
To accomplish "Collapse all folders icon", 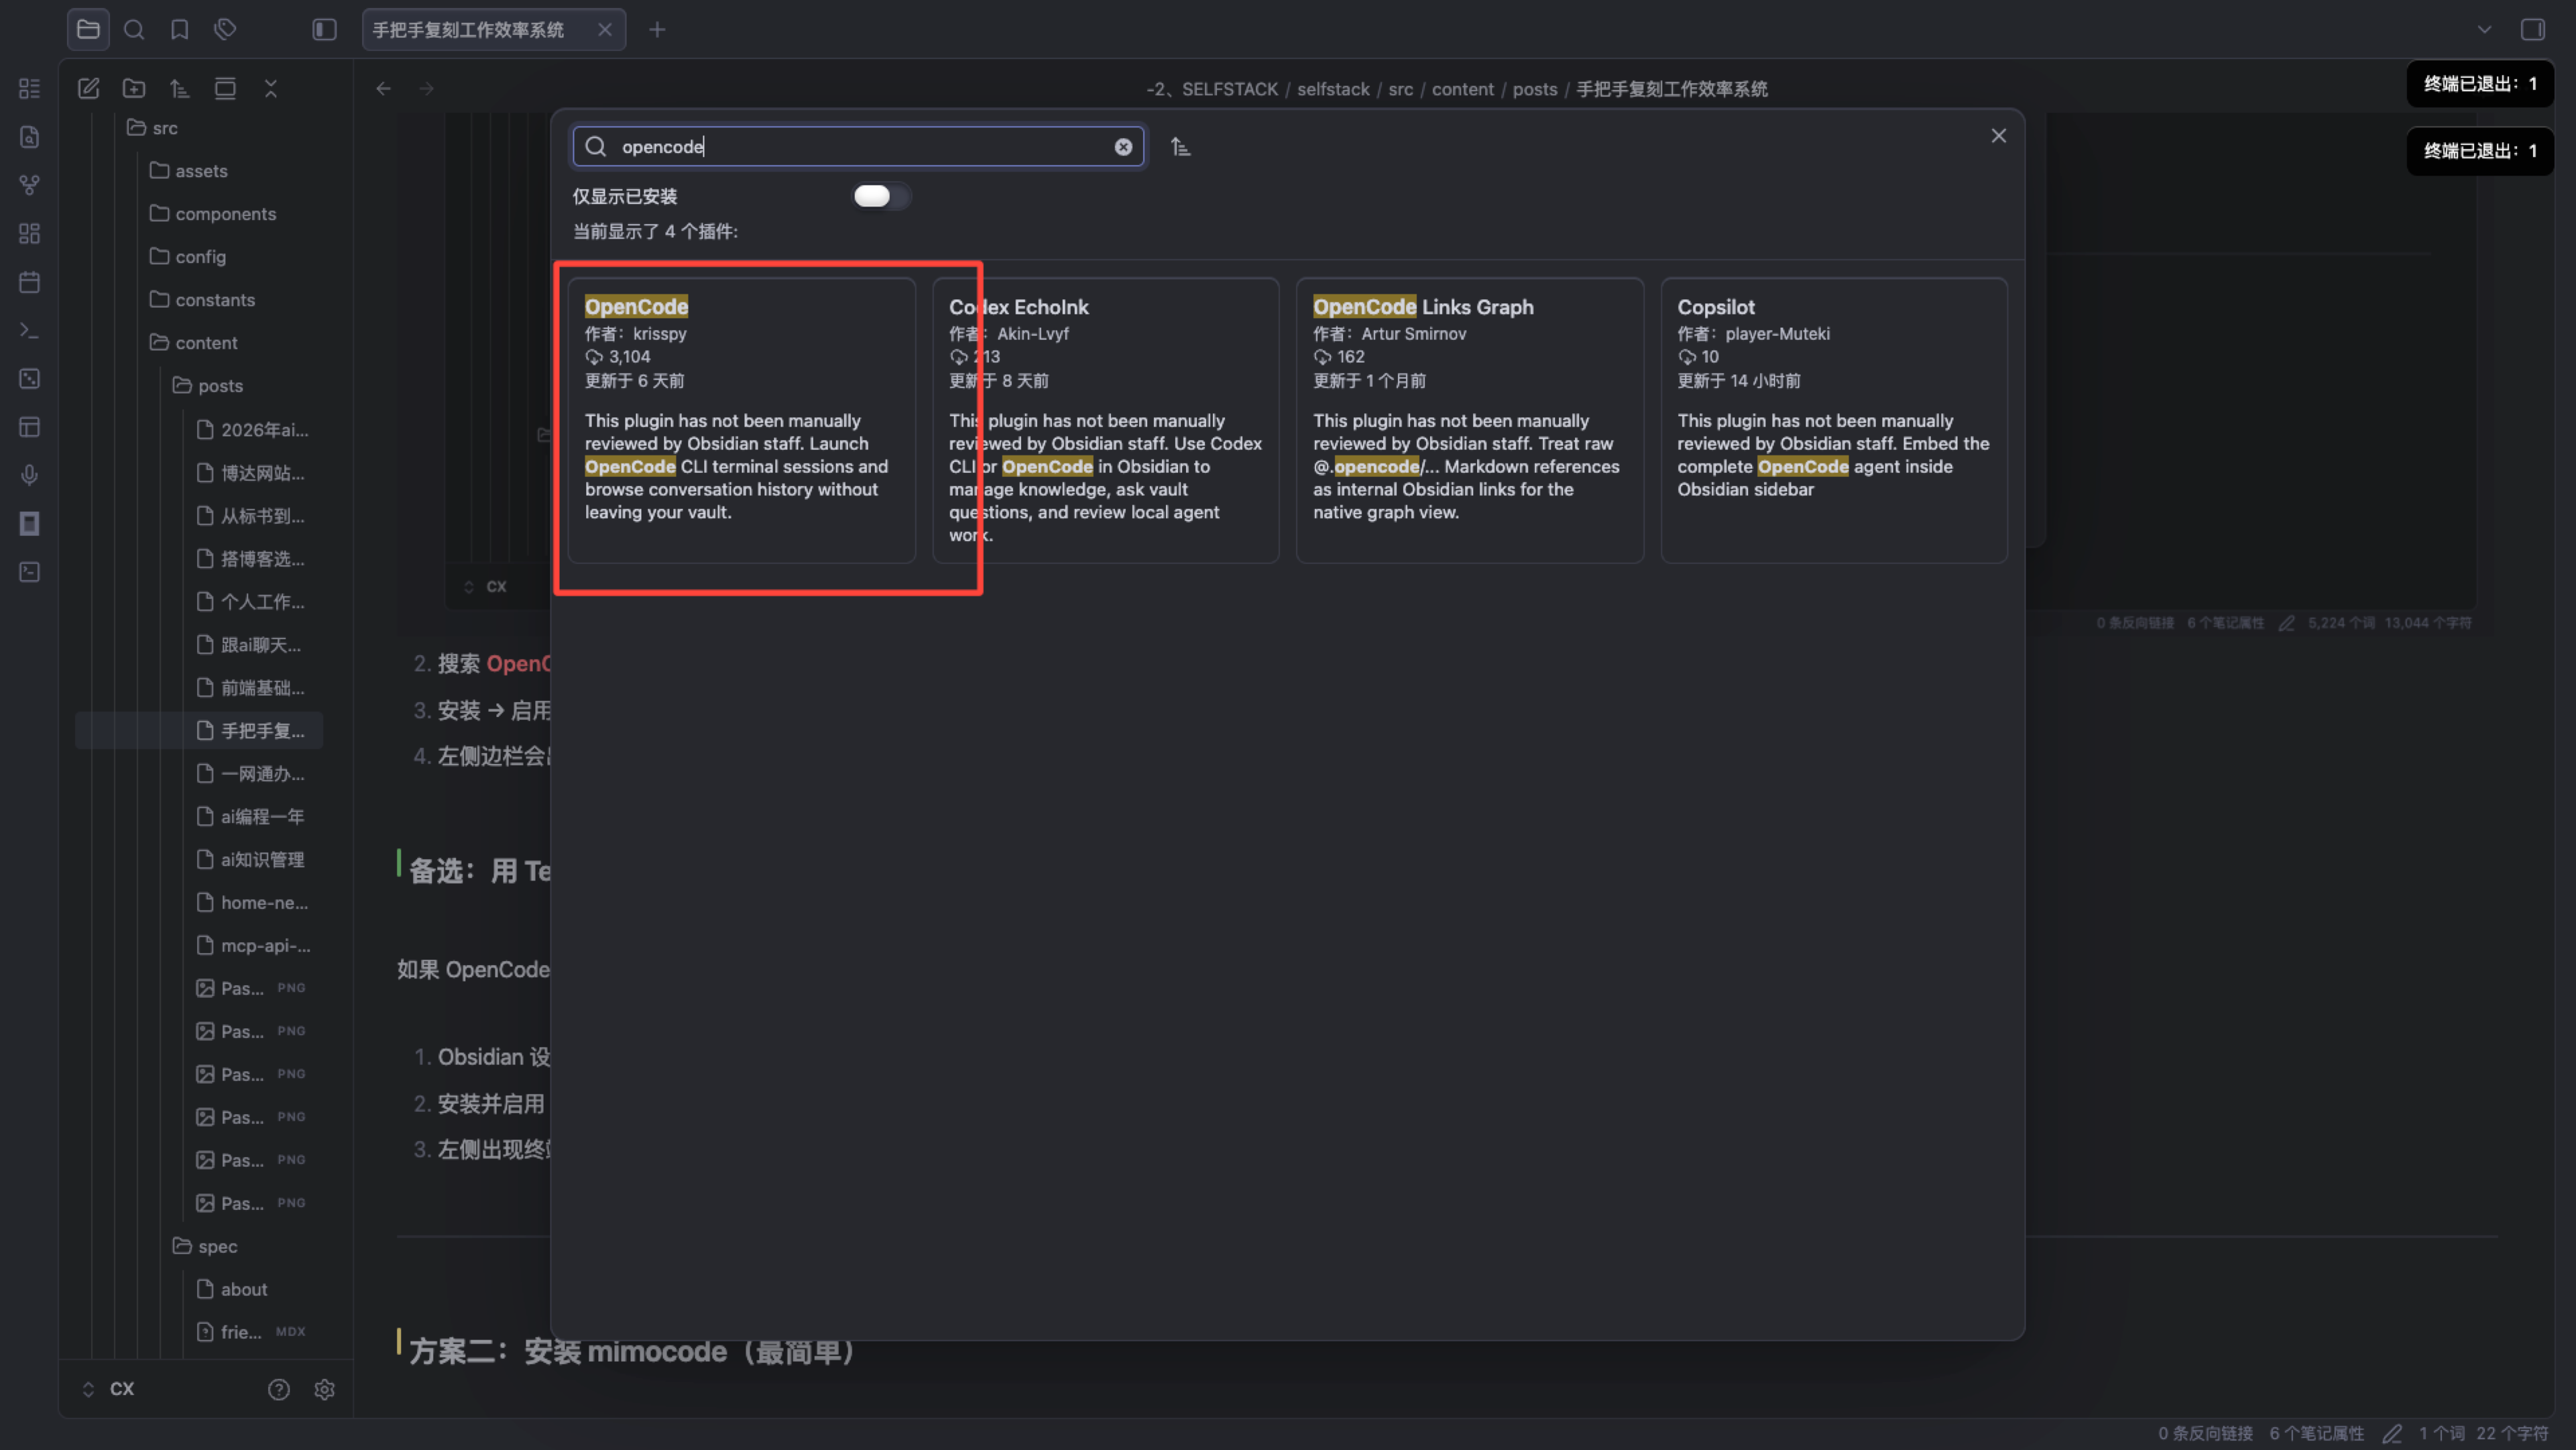I will tap(270, 88).
